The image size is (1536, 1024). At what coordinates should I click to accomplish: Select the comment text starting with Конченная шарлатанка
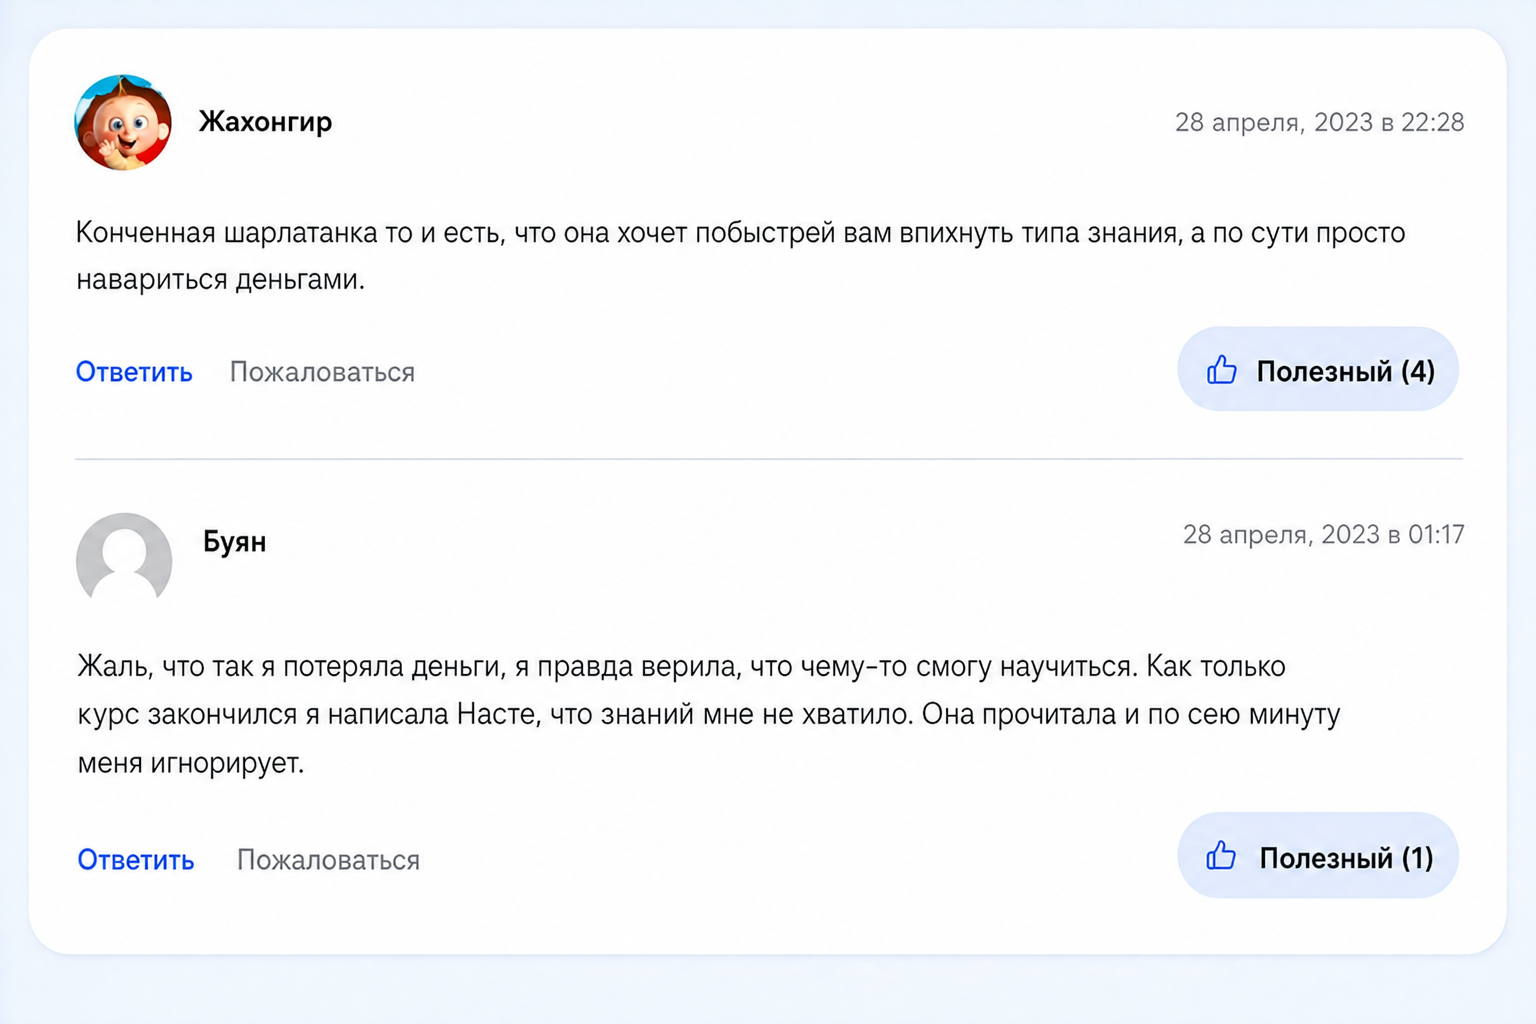coord(741,256)
